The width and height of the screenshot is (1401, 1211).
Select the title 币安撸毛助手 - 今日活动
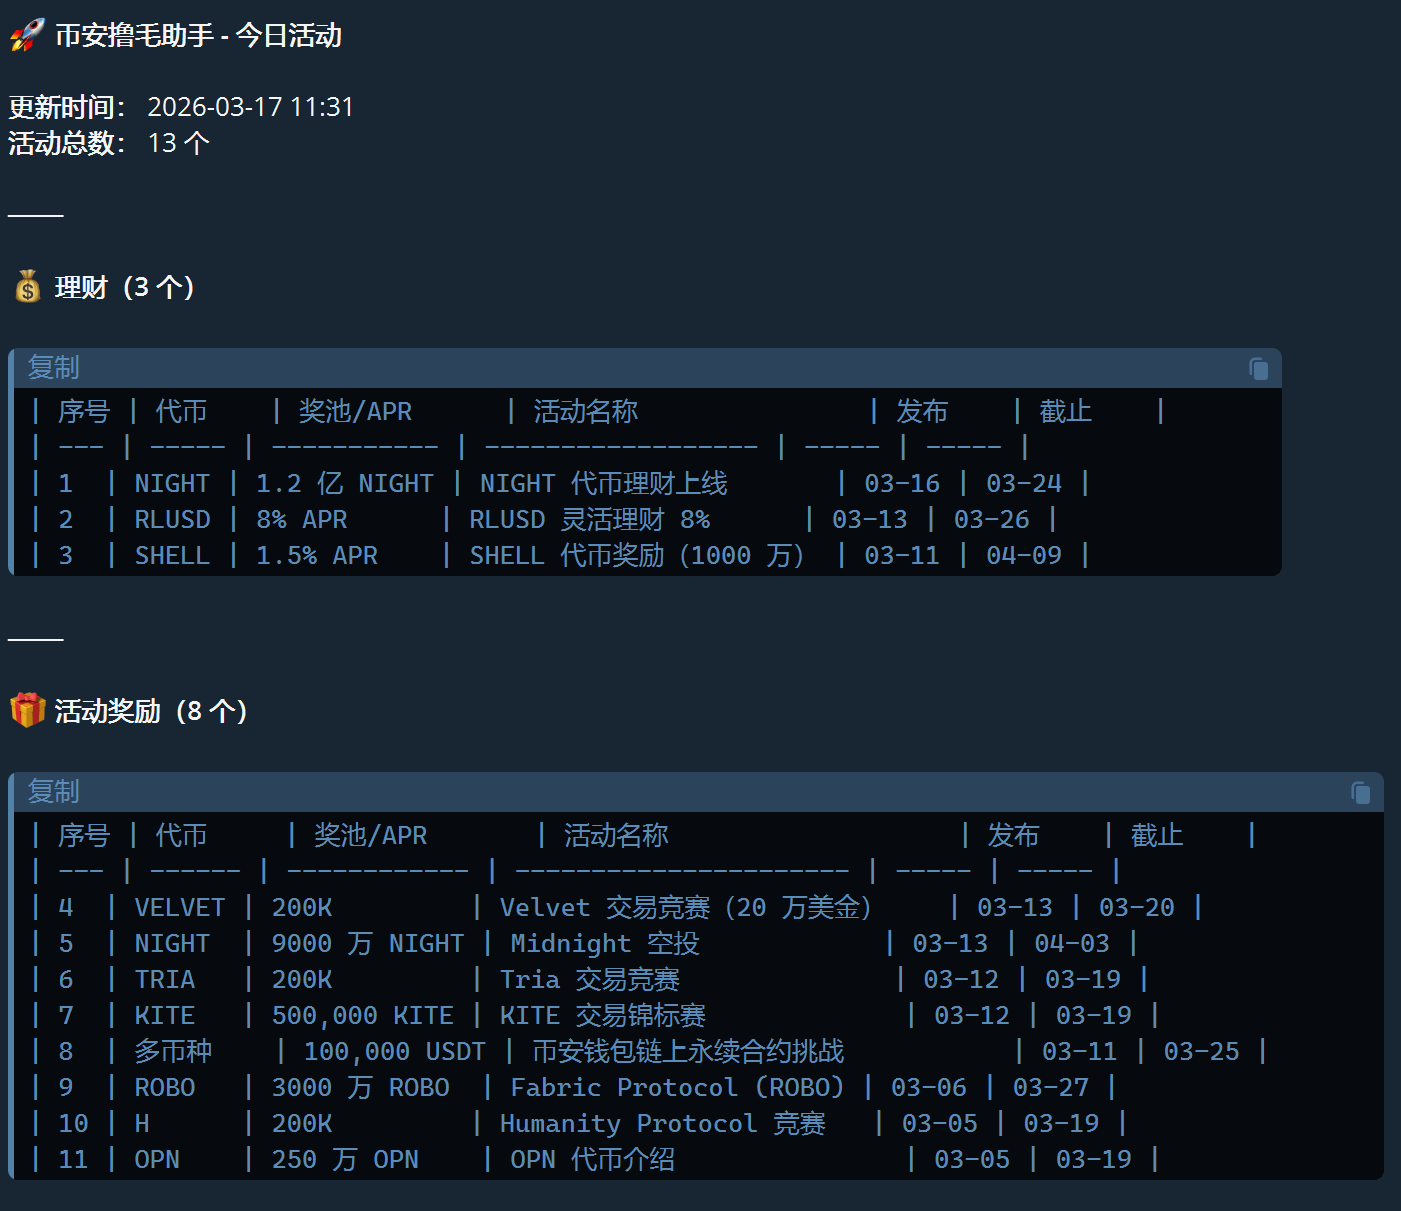click(199, 36)
